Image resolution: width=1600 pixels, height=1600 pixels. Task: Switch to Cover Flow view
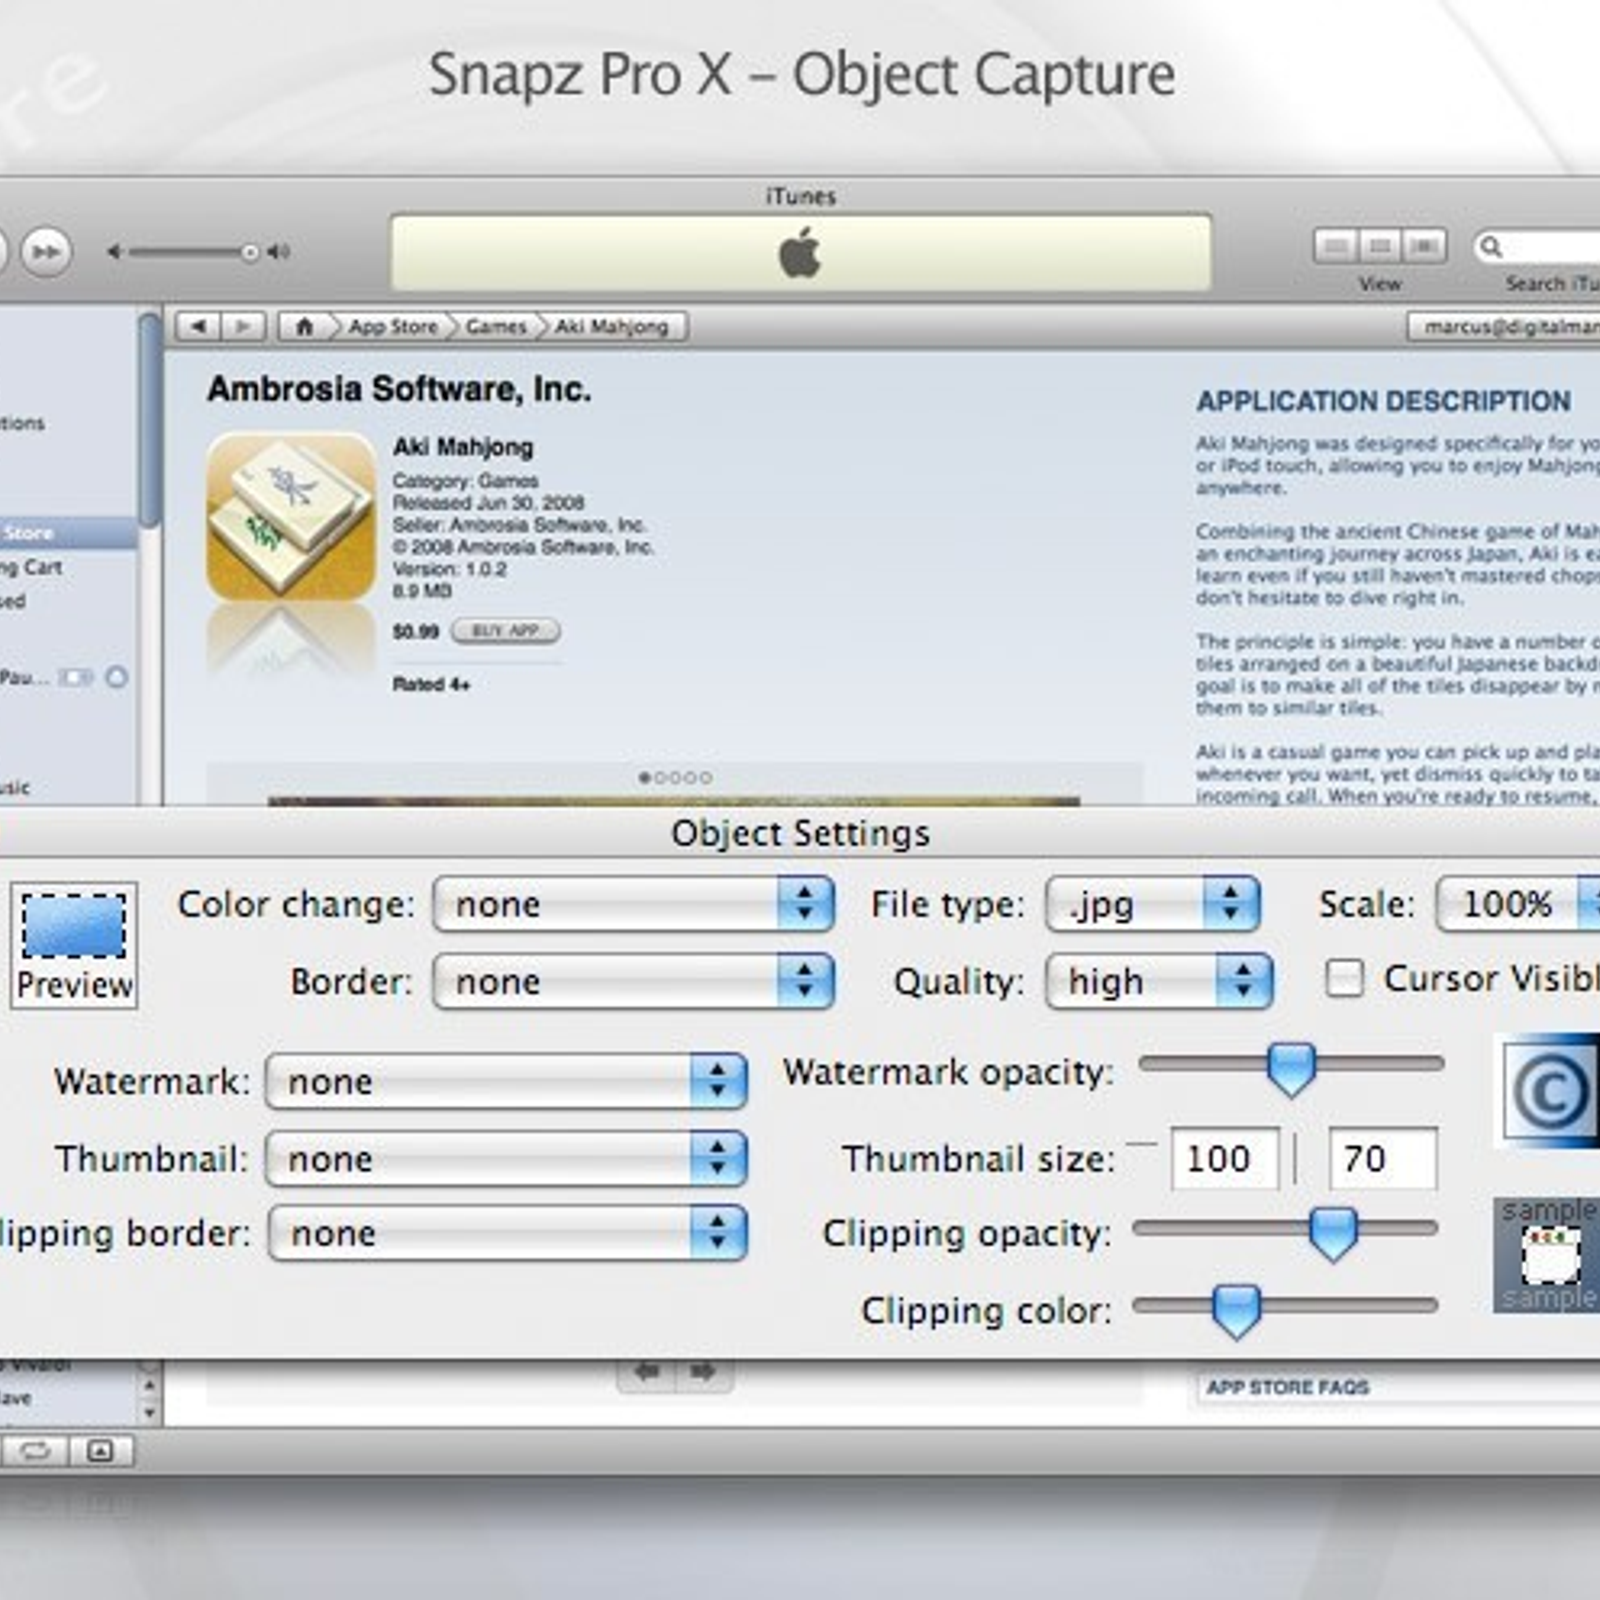tap(1424, 246)
